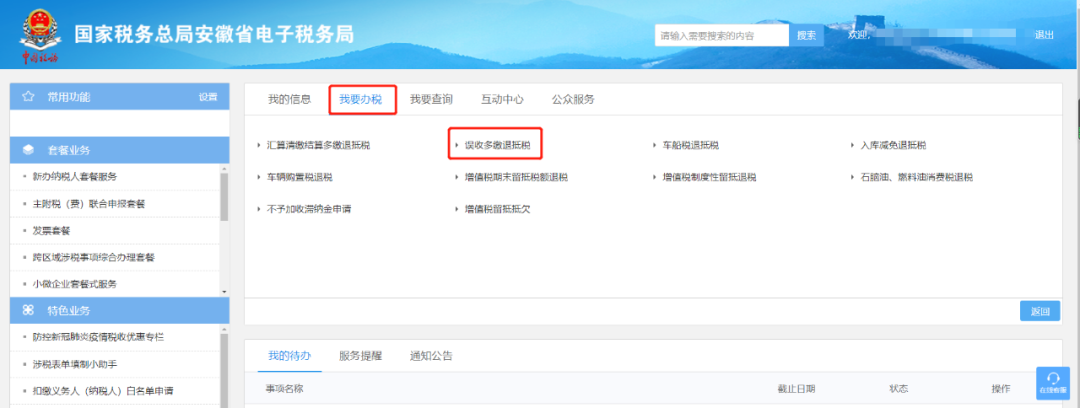Image resolution: width=1080 pixels, height=408 pixels.
Task: Open 设置 for 常用功能
Action: click(208, 97)
